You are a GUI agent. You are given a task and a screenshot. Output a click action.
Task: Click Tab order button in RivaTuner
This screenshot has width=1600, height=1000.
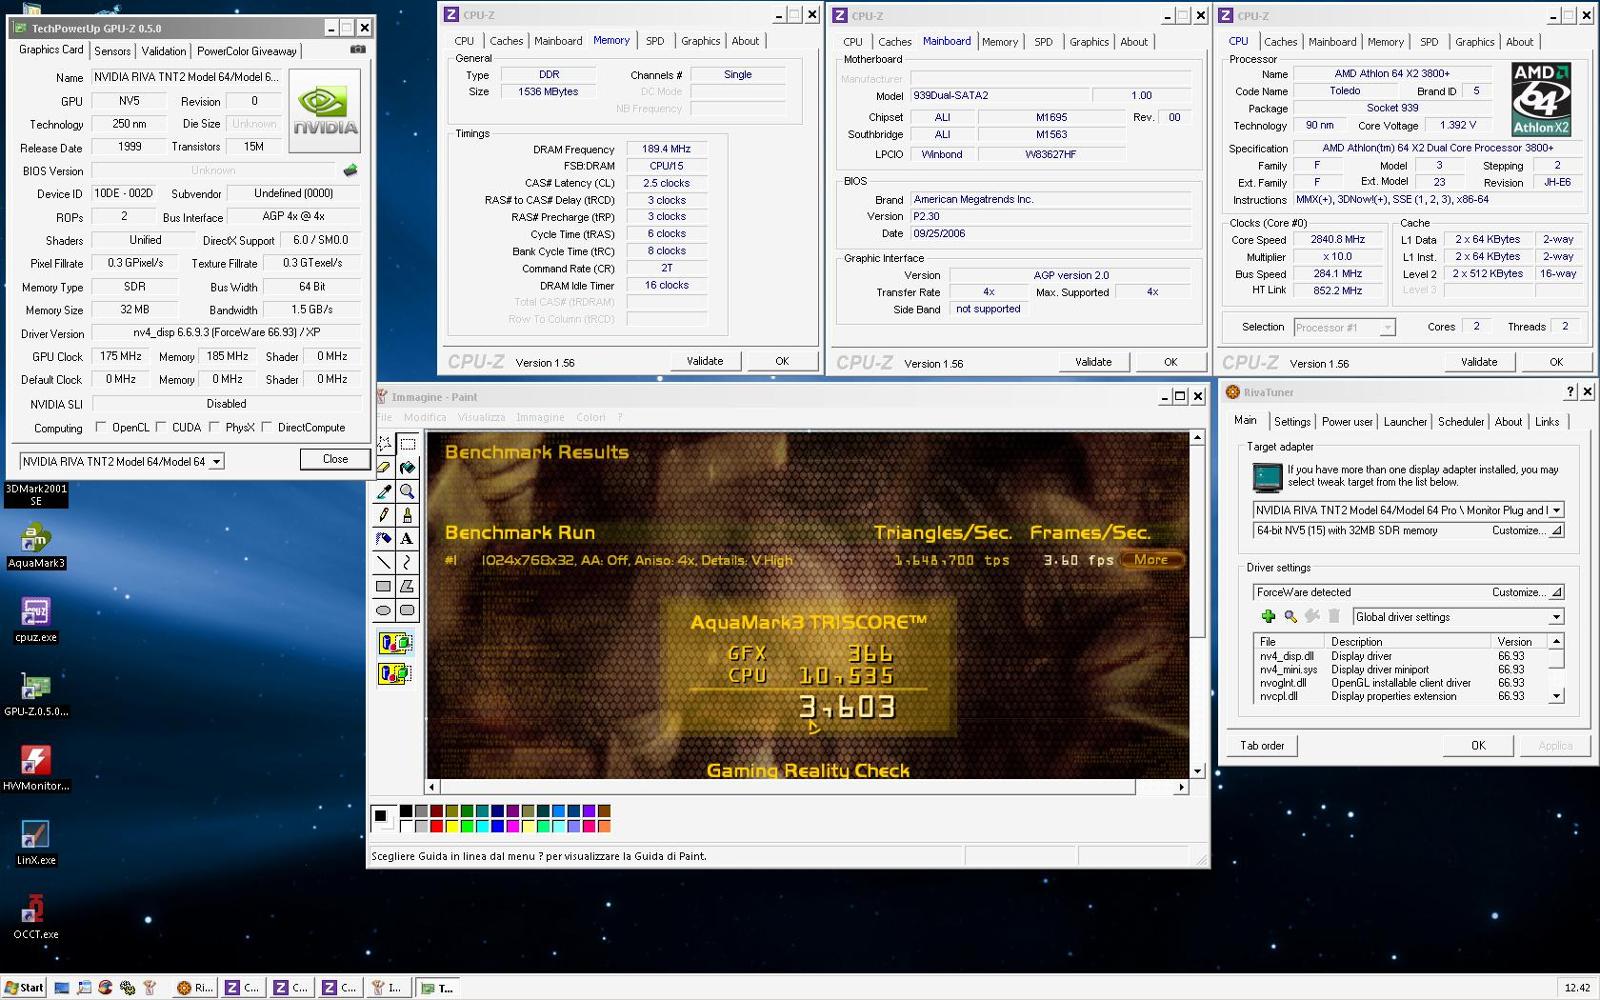pyautogui.click(x=1262, y=745)
